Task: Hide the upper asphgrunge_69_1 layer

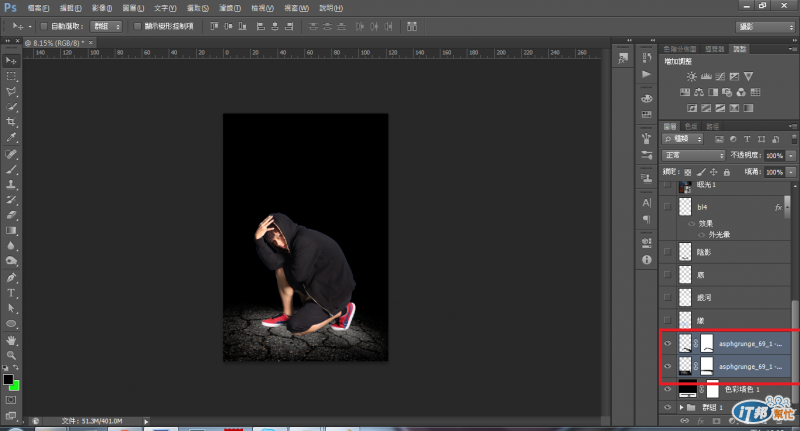Action: coord(667,343)
